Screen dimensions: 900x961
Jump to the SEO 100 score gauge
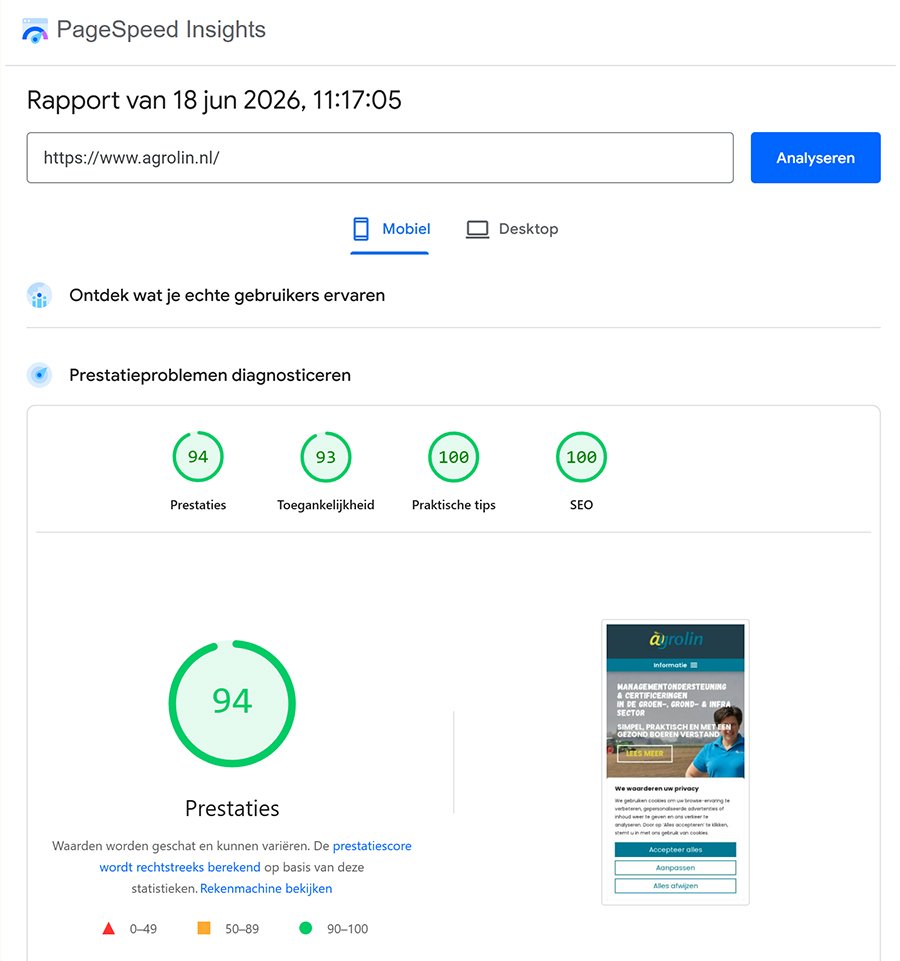[581, 457]
